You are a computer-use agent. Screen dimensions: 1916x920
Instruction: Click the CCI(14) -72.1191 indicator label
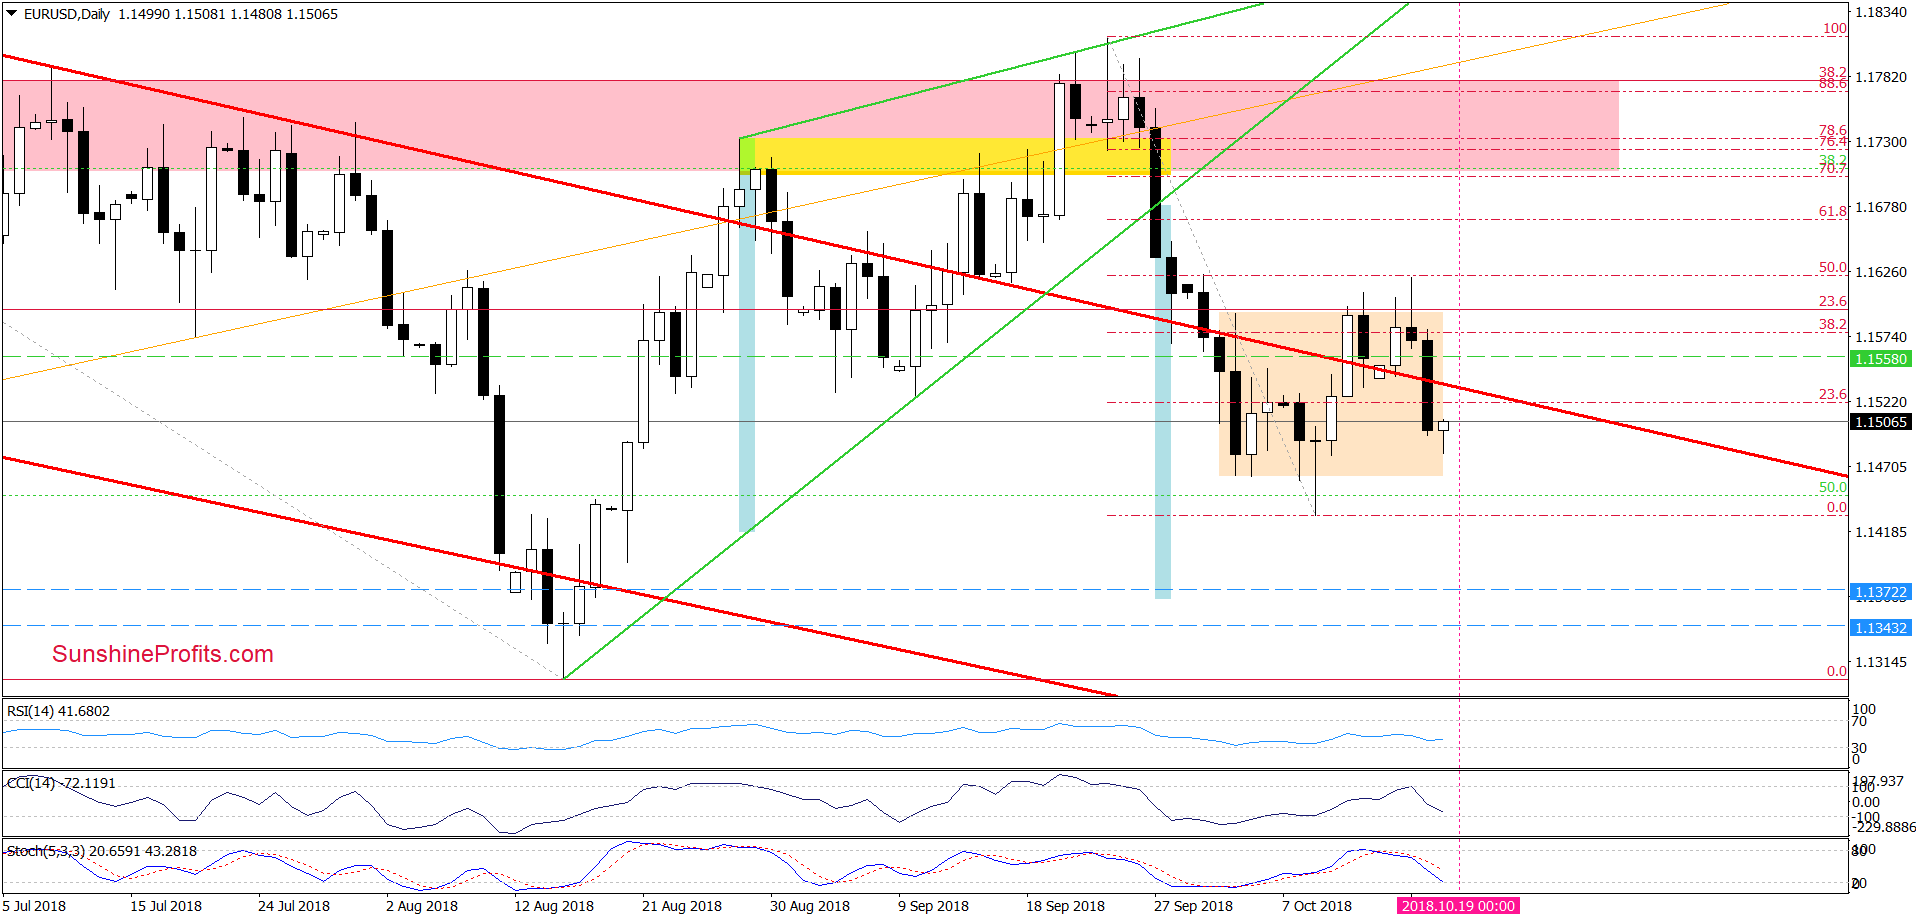point(62,783)
